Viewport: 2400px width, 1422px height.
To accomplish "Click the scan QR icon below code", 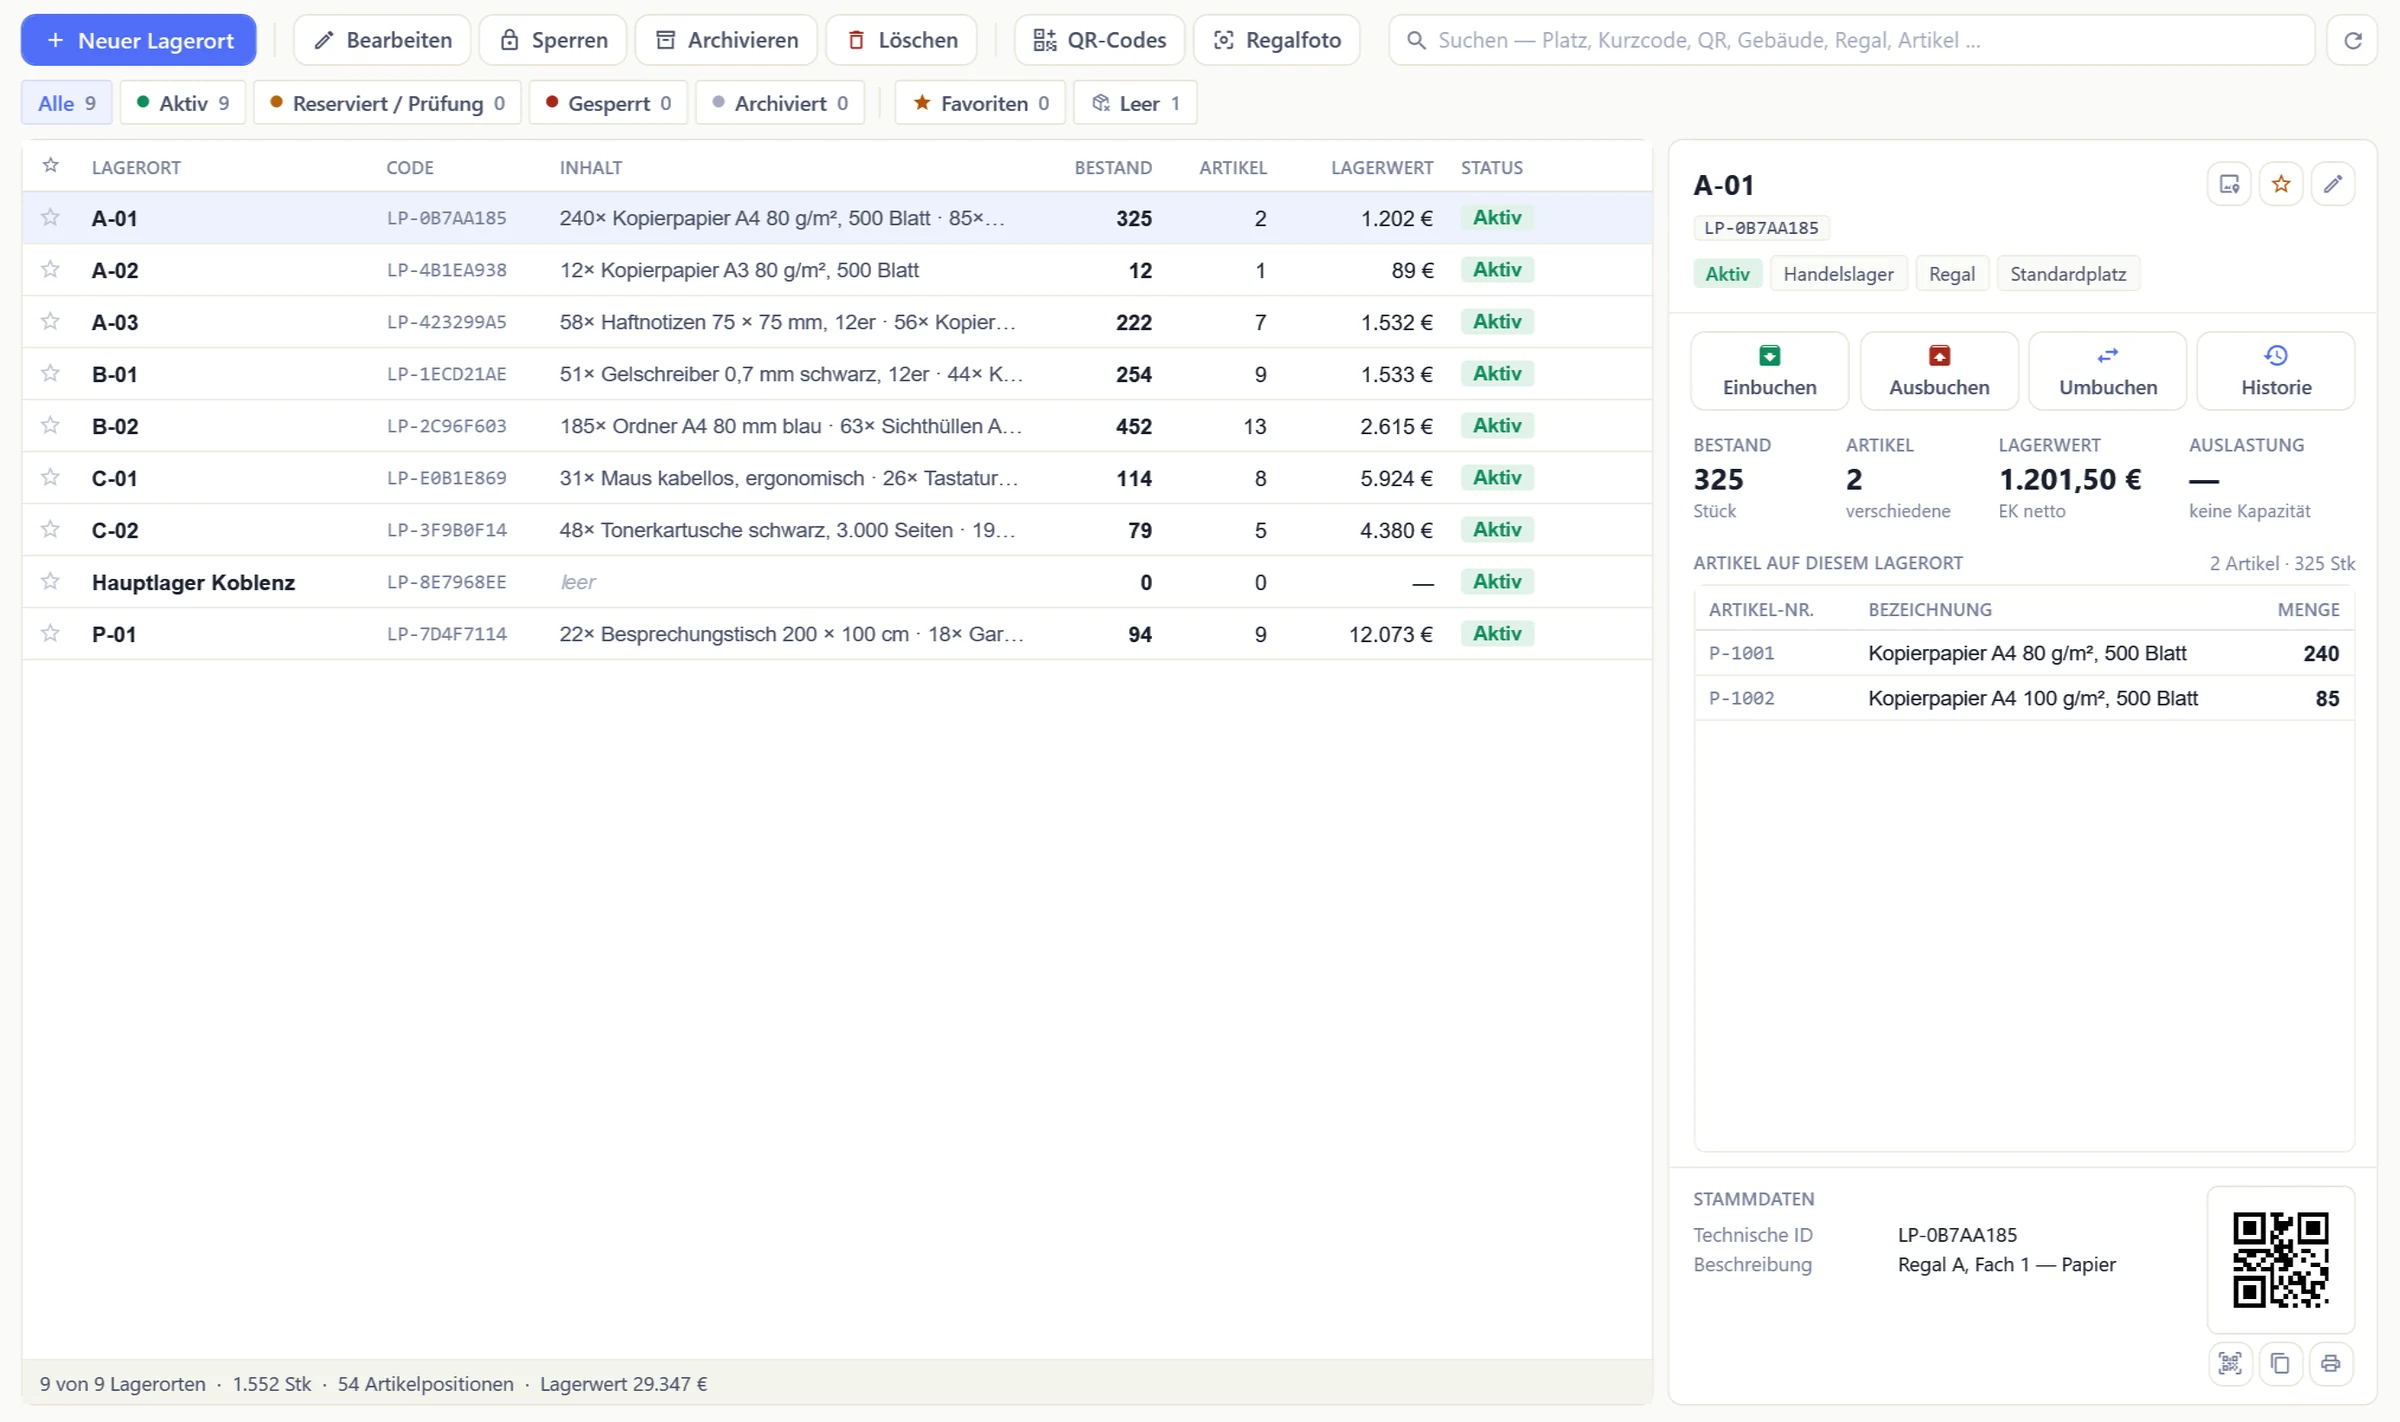I will (x=2229, y=1363).
